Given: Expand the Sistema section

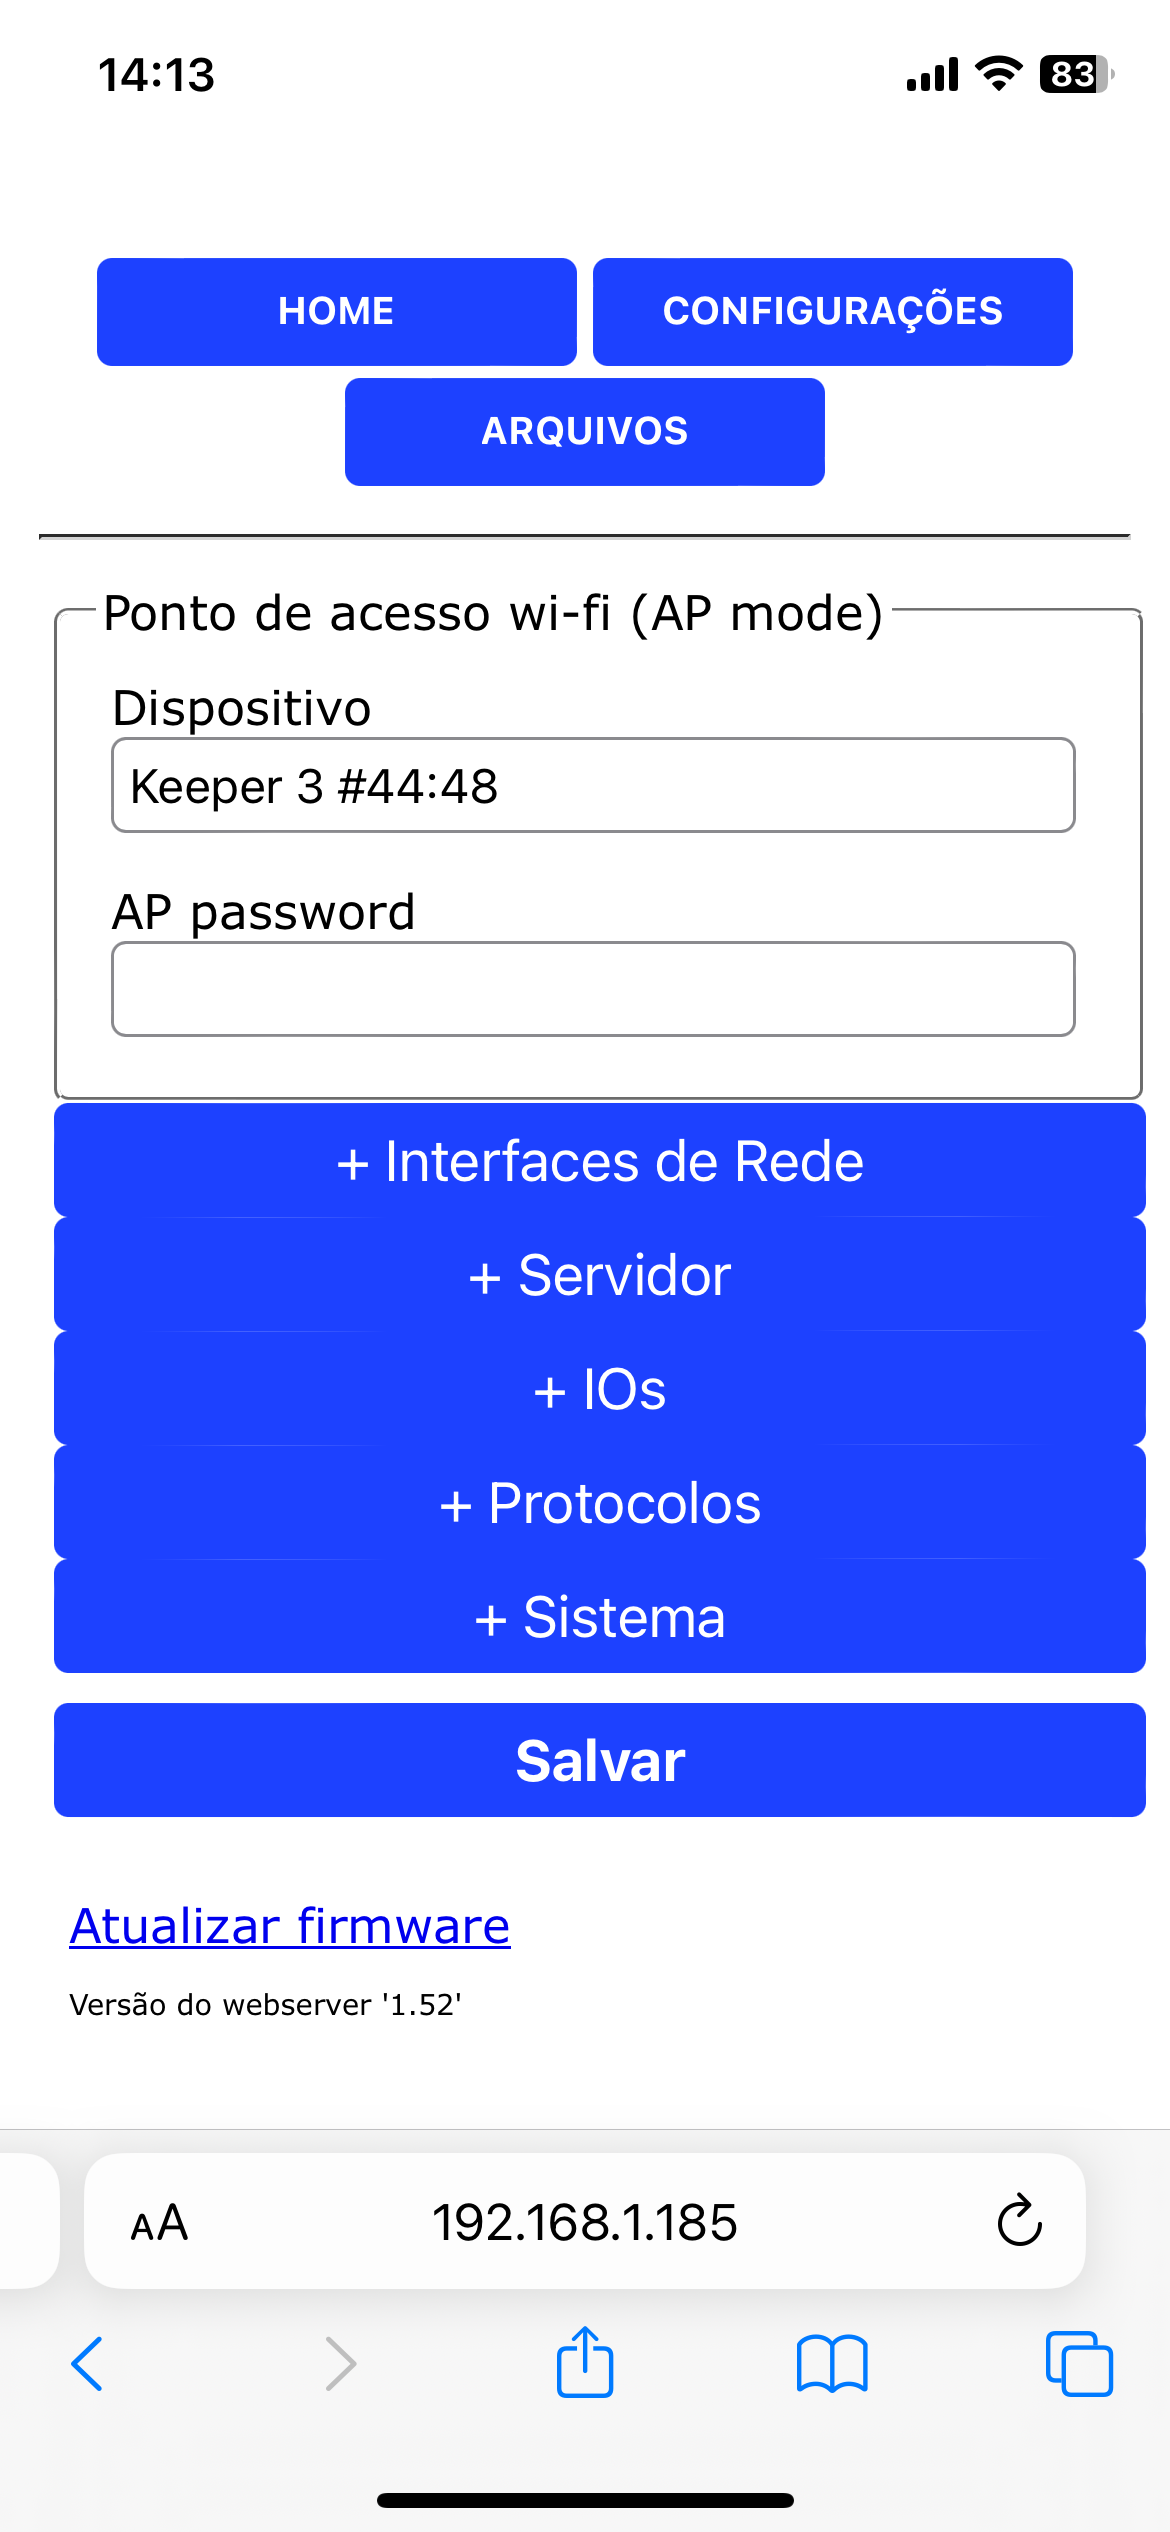Looking at the screenshot, I should click(600, 1617).
